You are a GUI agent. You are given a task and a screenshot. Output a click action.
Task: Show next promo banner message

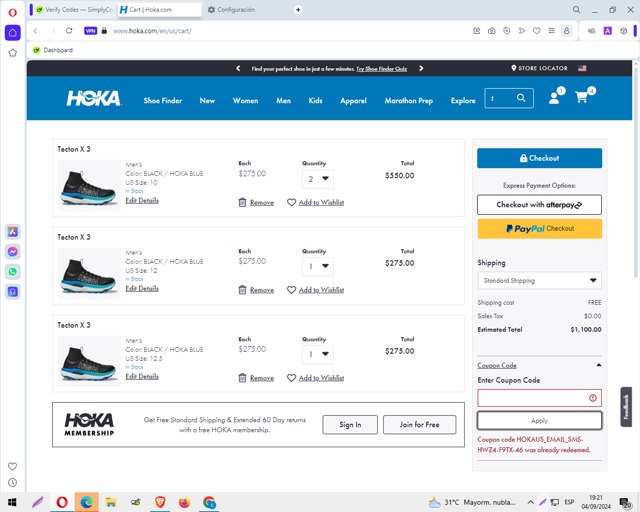click(x=421, y=68)
